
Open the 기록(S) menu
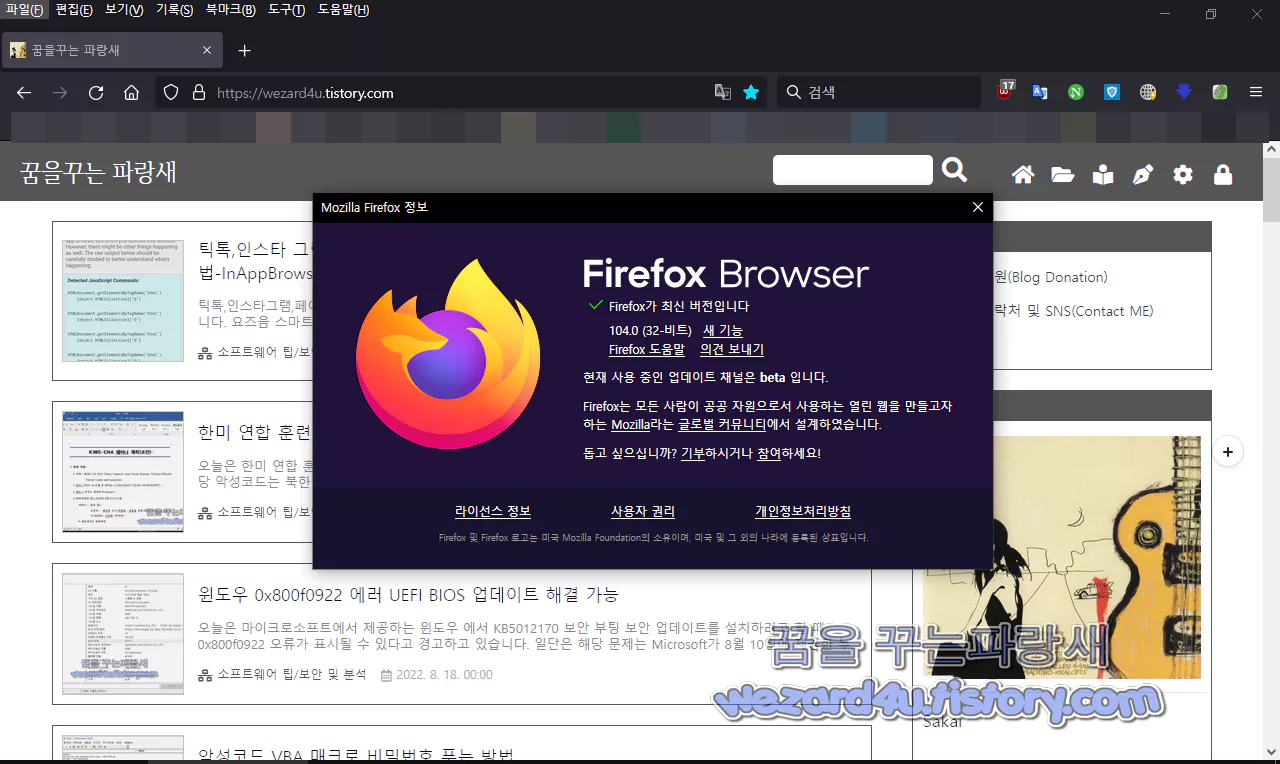[x=174, y=10]
